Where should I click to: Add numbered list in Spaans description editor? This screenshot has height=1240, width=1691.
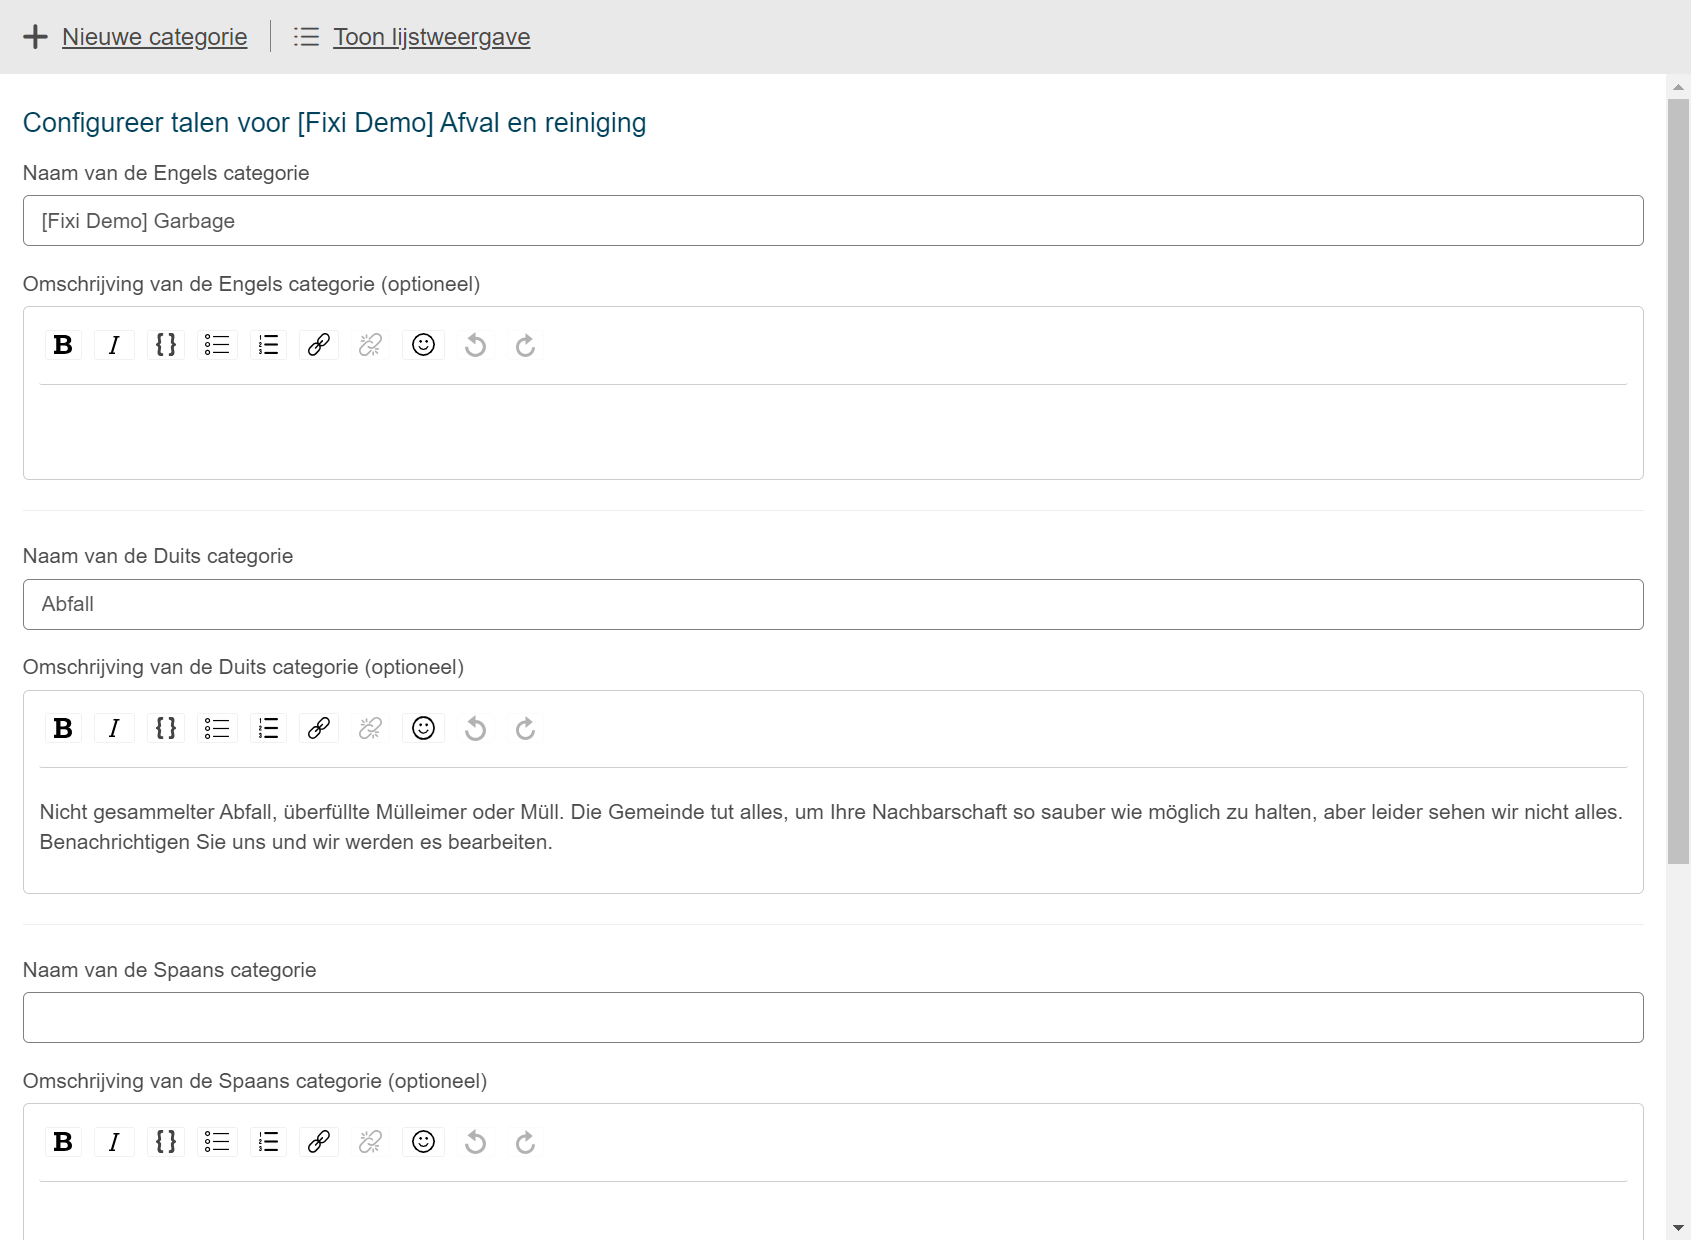tap(268, 1142)
